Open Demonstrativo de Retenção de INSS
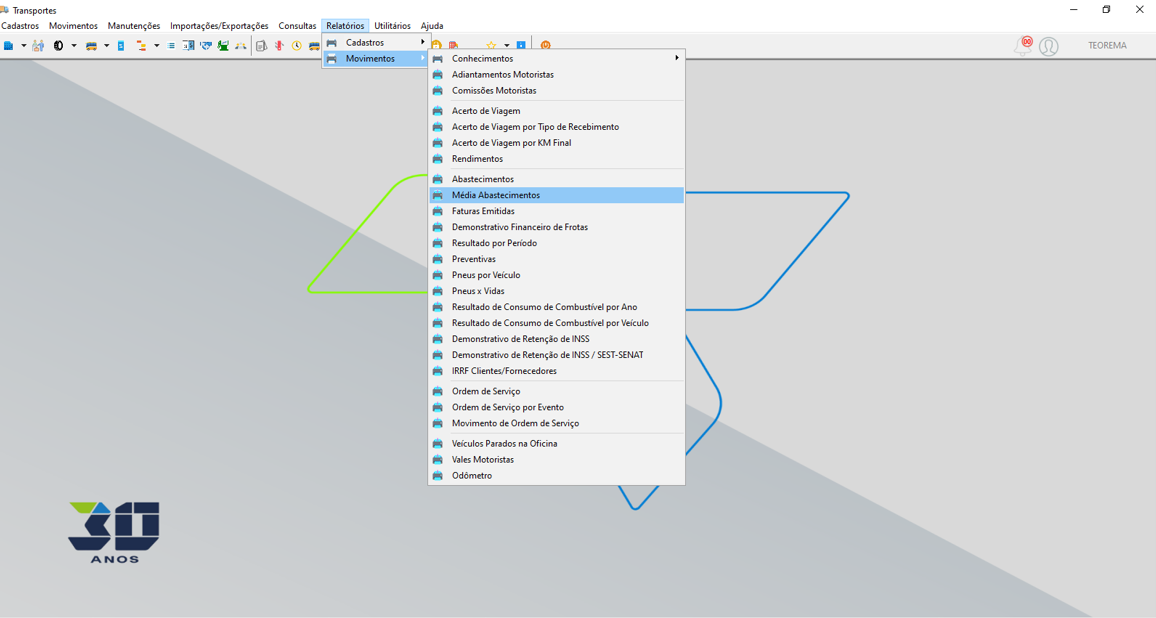This screenshot has height=618, width=1156. click(557, 339)
